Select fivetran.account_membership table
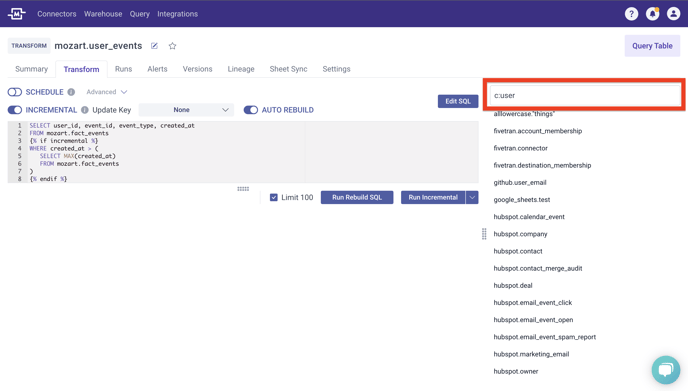The height and width of the screenshot is (391, 688). pos(538,131)
